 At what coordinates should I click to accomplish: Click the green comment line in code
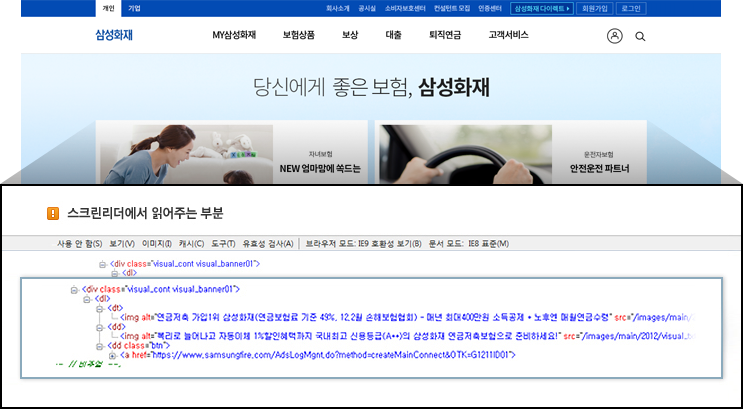click(89, 364)
